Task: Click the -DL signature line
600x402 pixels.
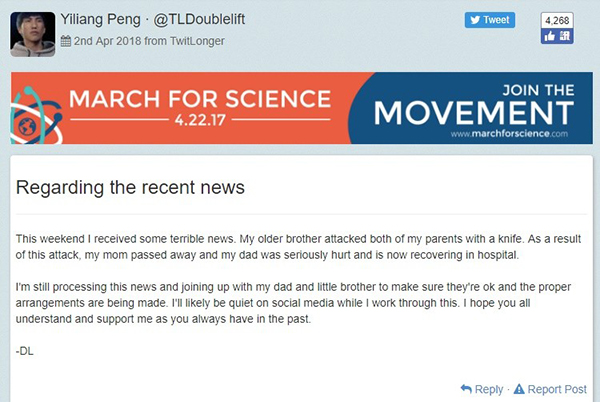Action: (x=27, y=352)
